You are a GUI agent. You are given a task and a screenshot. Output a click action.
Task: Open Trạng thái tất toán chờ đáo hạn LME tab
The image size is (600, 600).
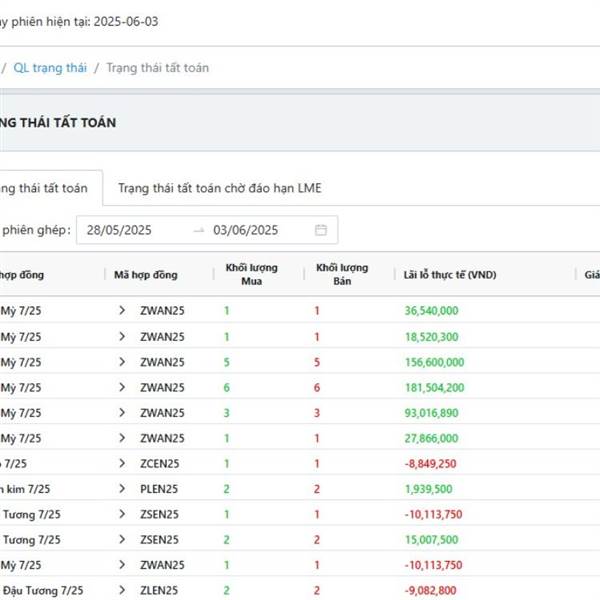pyautogui.click(x=219, y=188)
